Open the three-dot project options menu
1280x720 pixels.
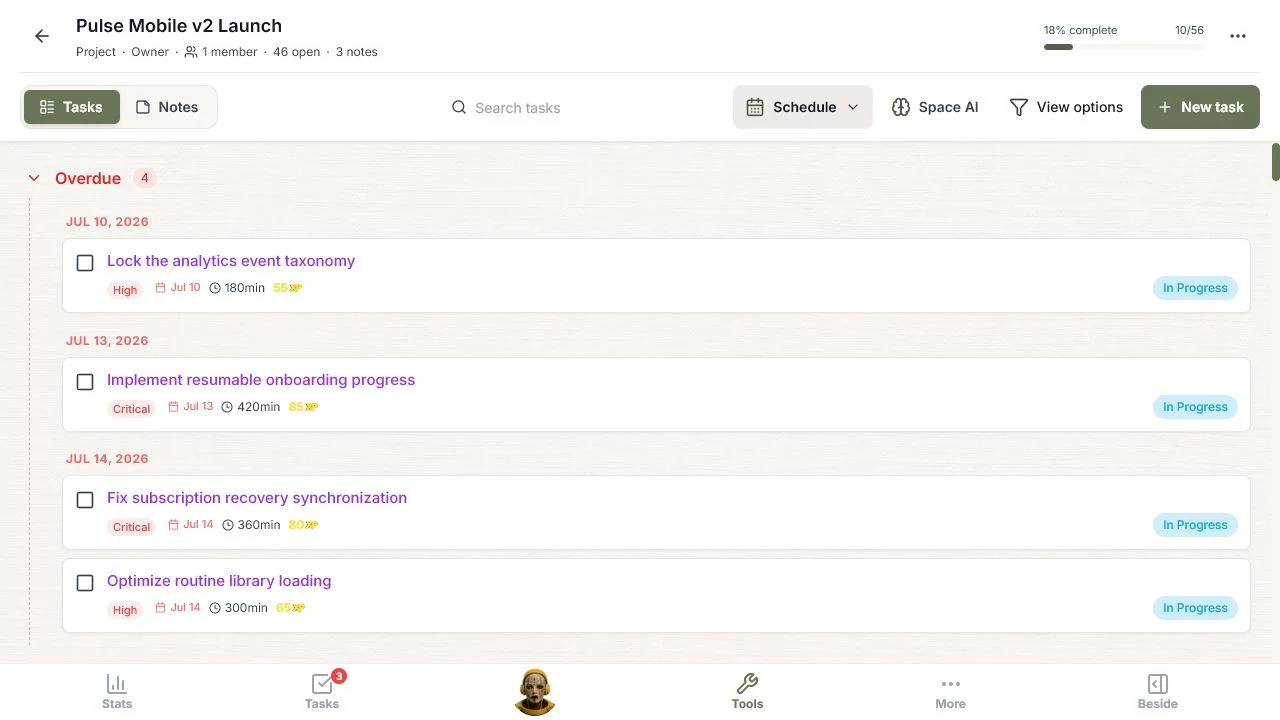point(1238,36)
